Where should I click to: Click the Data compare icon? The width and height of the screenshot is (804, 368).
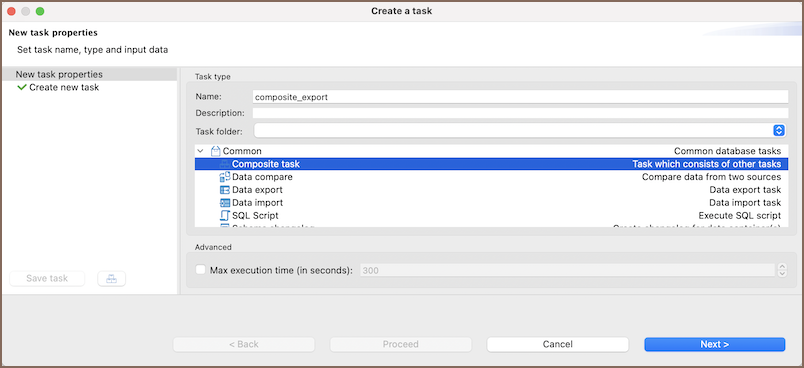225,177
